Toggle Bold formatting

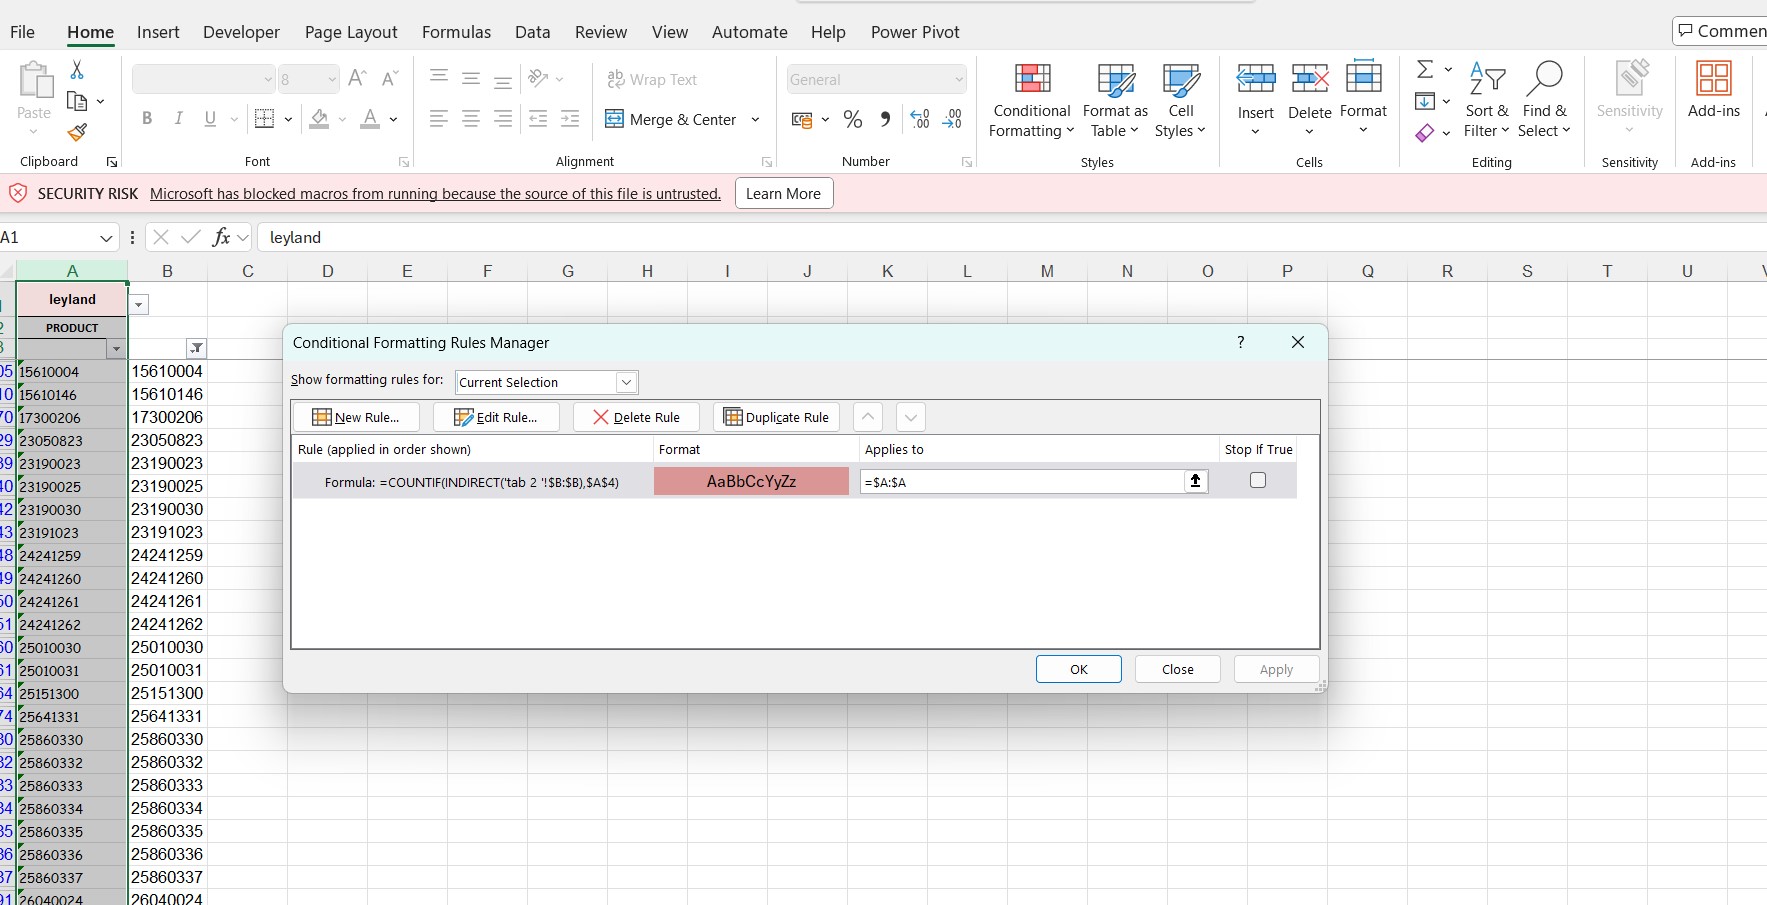click(147, 119)
